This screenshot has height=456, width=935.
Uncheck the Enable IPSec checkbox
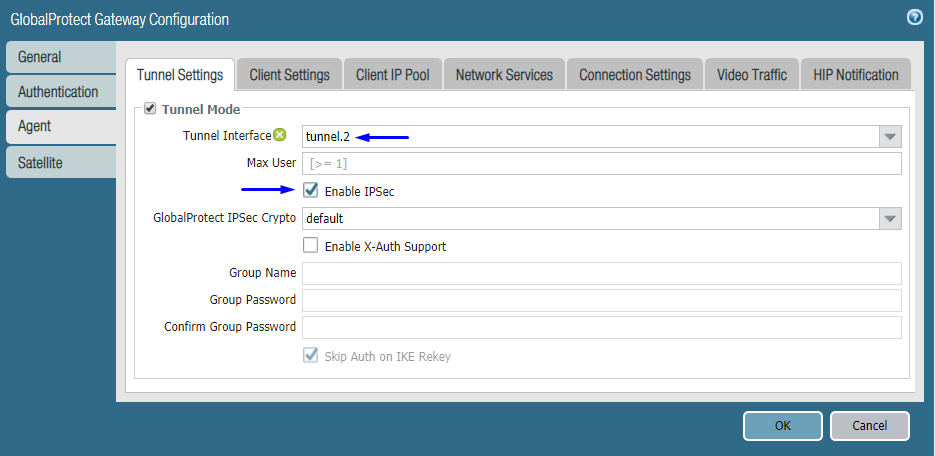tap(311, 191)
